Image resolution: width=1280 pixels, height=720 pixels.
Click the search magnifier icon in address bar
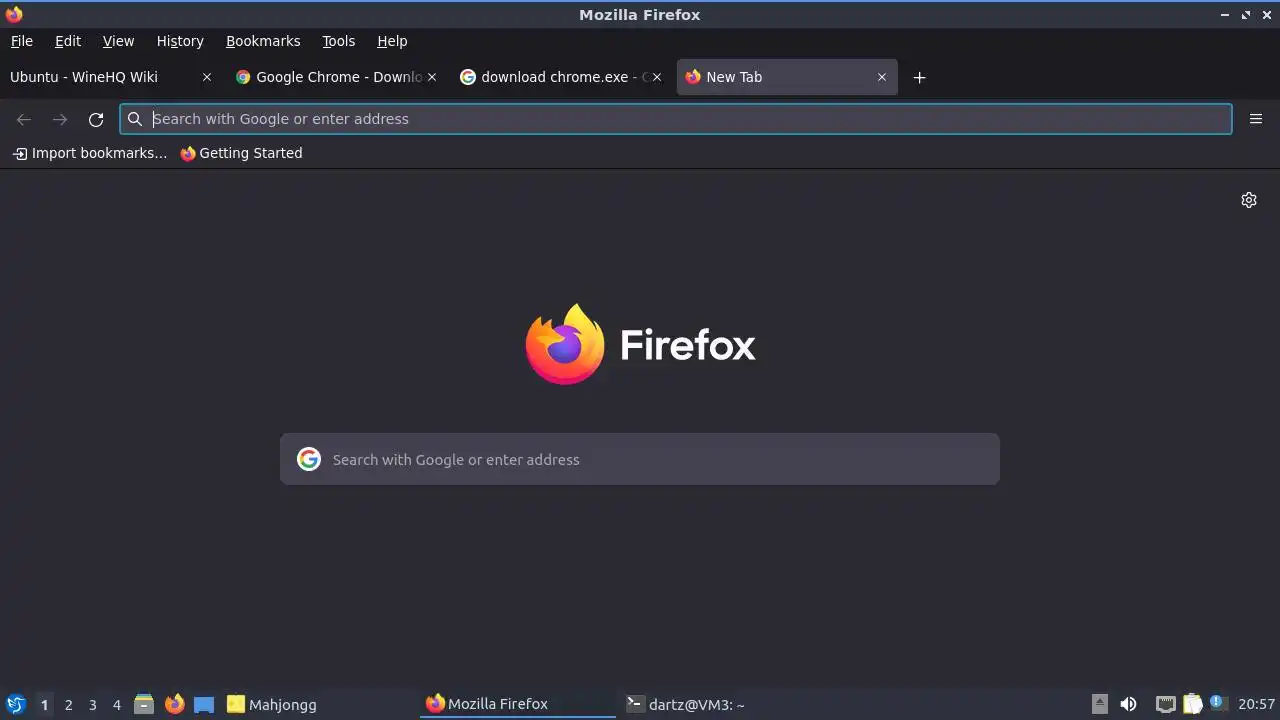tap(135, 119)
